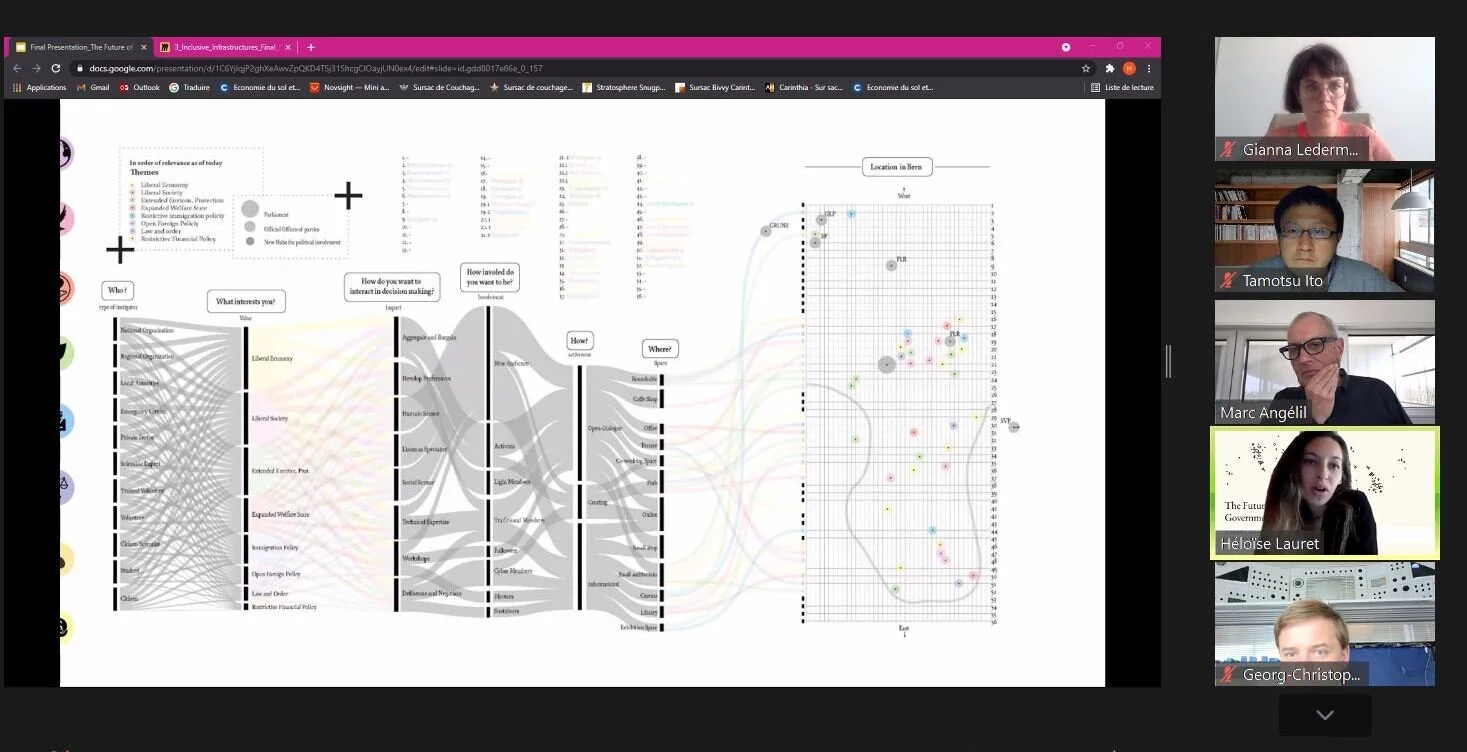Go forward with the browser forward arrow
The image size is (1467, 752).
pyautogui.click(x=36, y=68)
